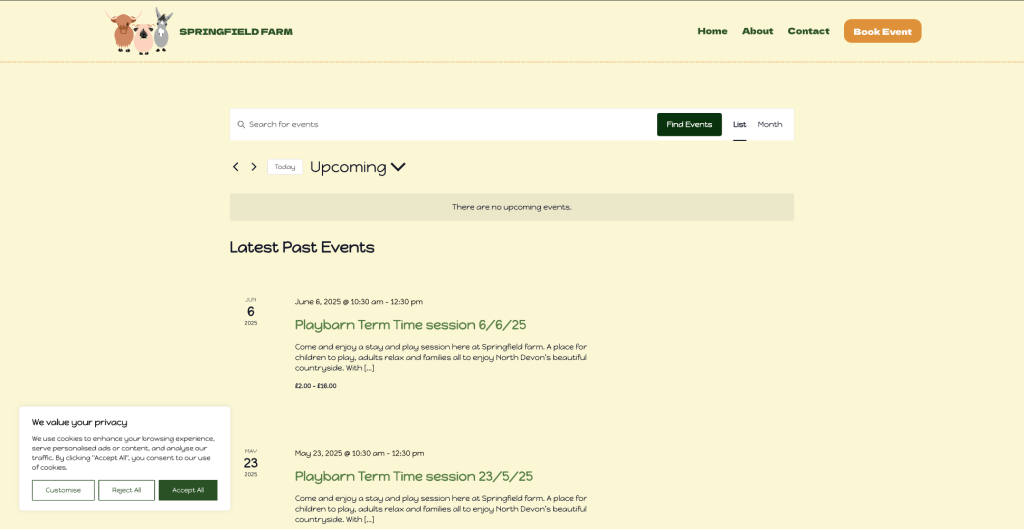Click the Springfield Farm site title
This screenshot has height=529, width=1024.
point(236,31)
